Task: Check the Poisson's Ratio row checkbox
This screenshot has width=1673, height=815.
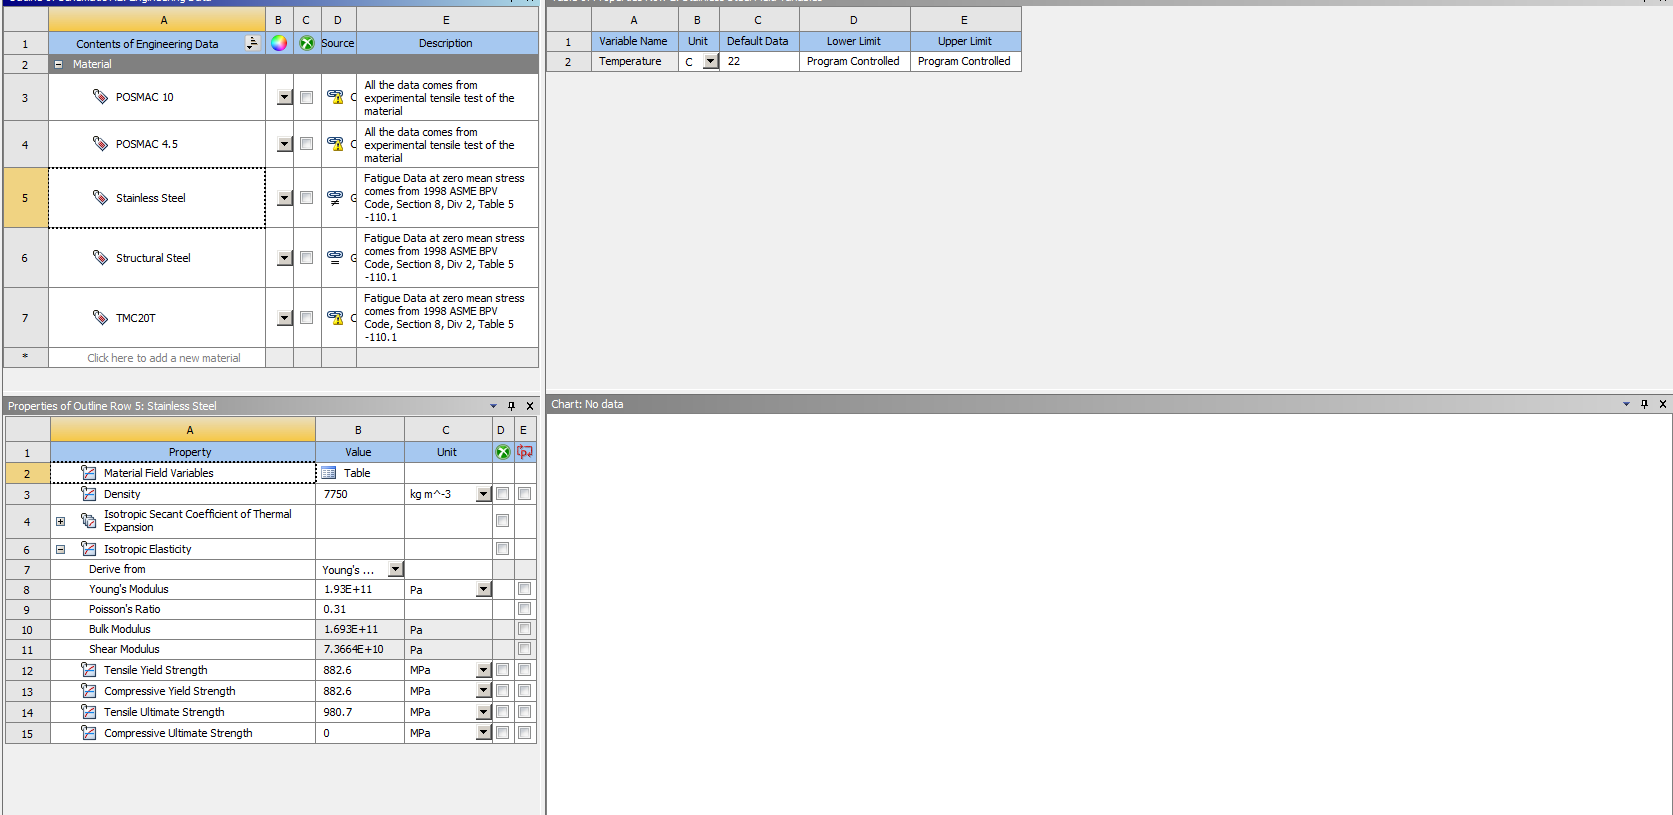Action: click(x=524, y=609)
